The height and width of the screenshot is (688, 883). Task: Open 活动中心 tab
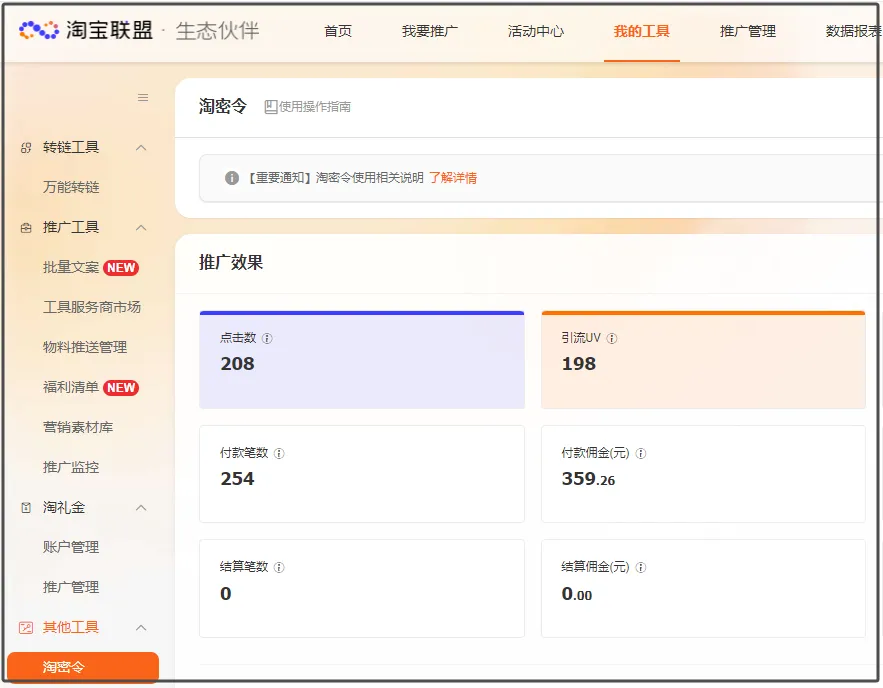point(536,31)
